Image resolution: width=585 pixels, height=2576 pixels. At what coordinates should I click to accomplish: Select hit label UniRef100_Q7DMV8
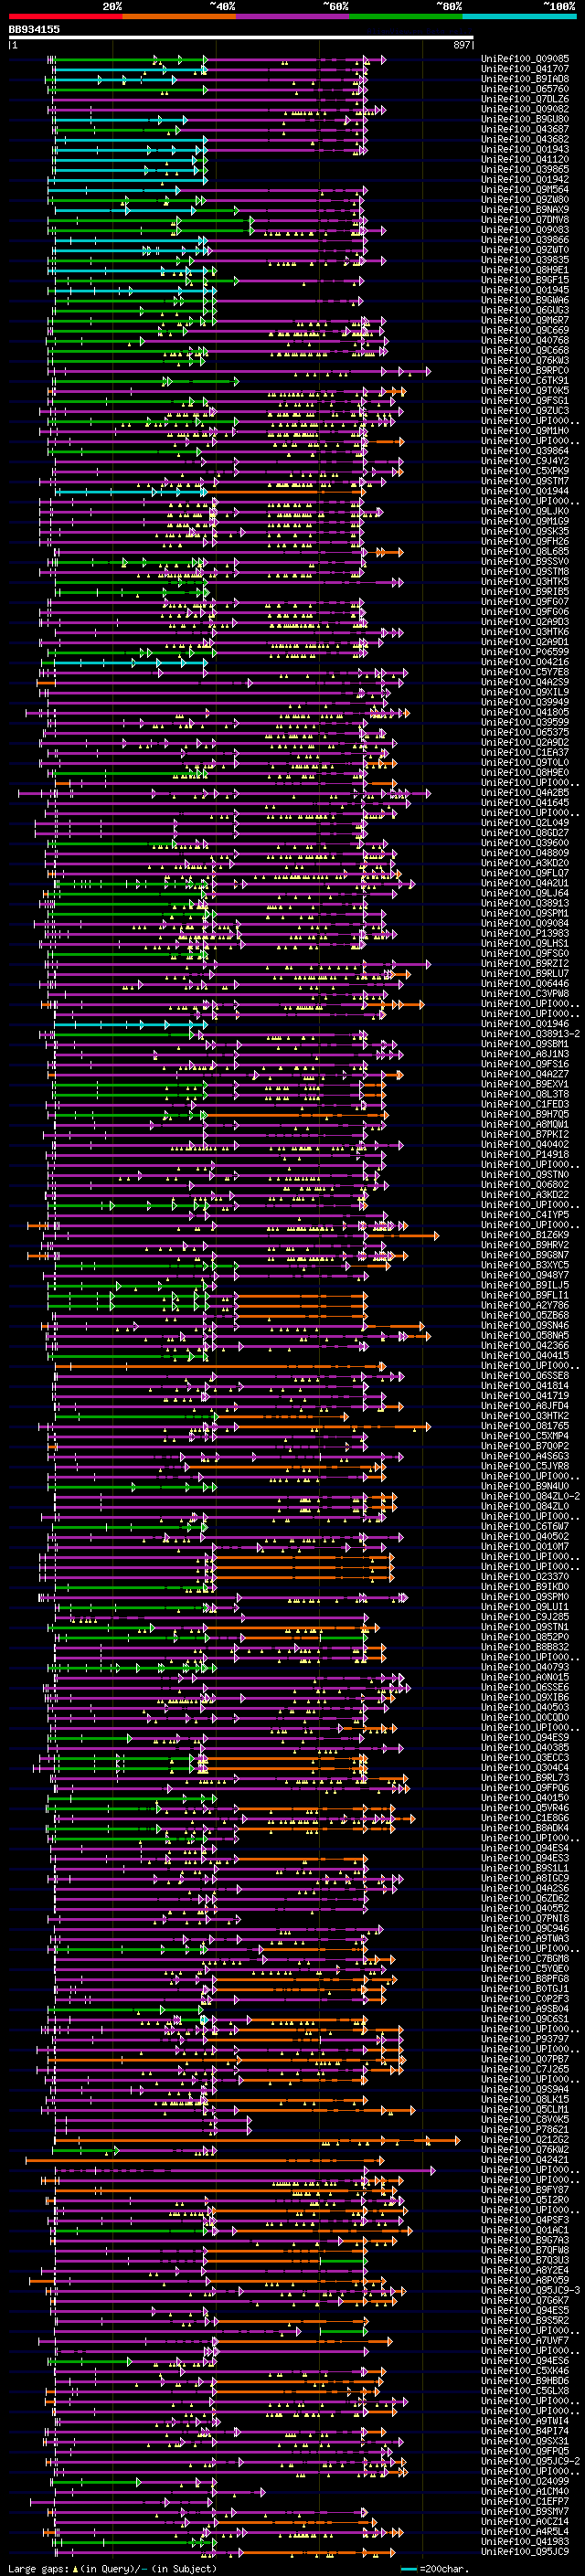pos(525,219)
